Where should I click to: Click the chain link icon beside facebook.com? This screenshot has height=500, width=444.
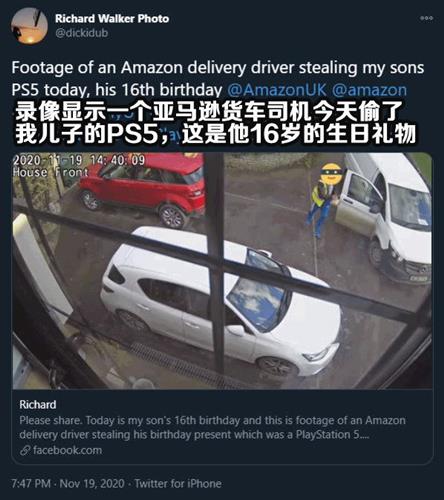25,451
